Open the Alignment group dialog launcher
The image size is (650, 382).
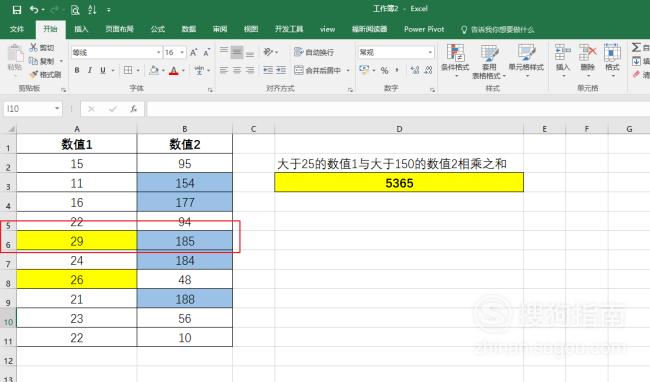(350, 89)
